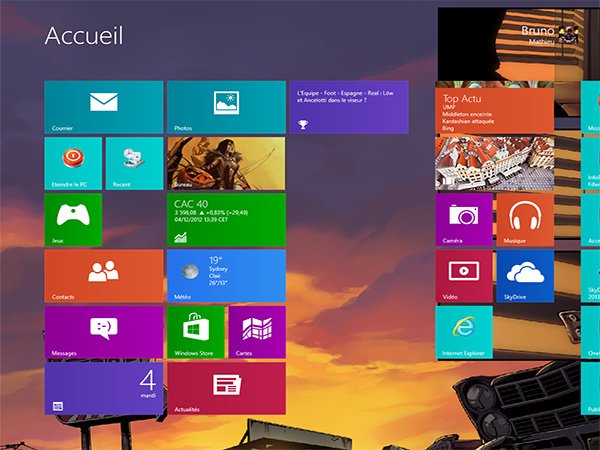Open the Photos tile

(x=226, y=107)
